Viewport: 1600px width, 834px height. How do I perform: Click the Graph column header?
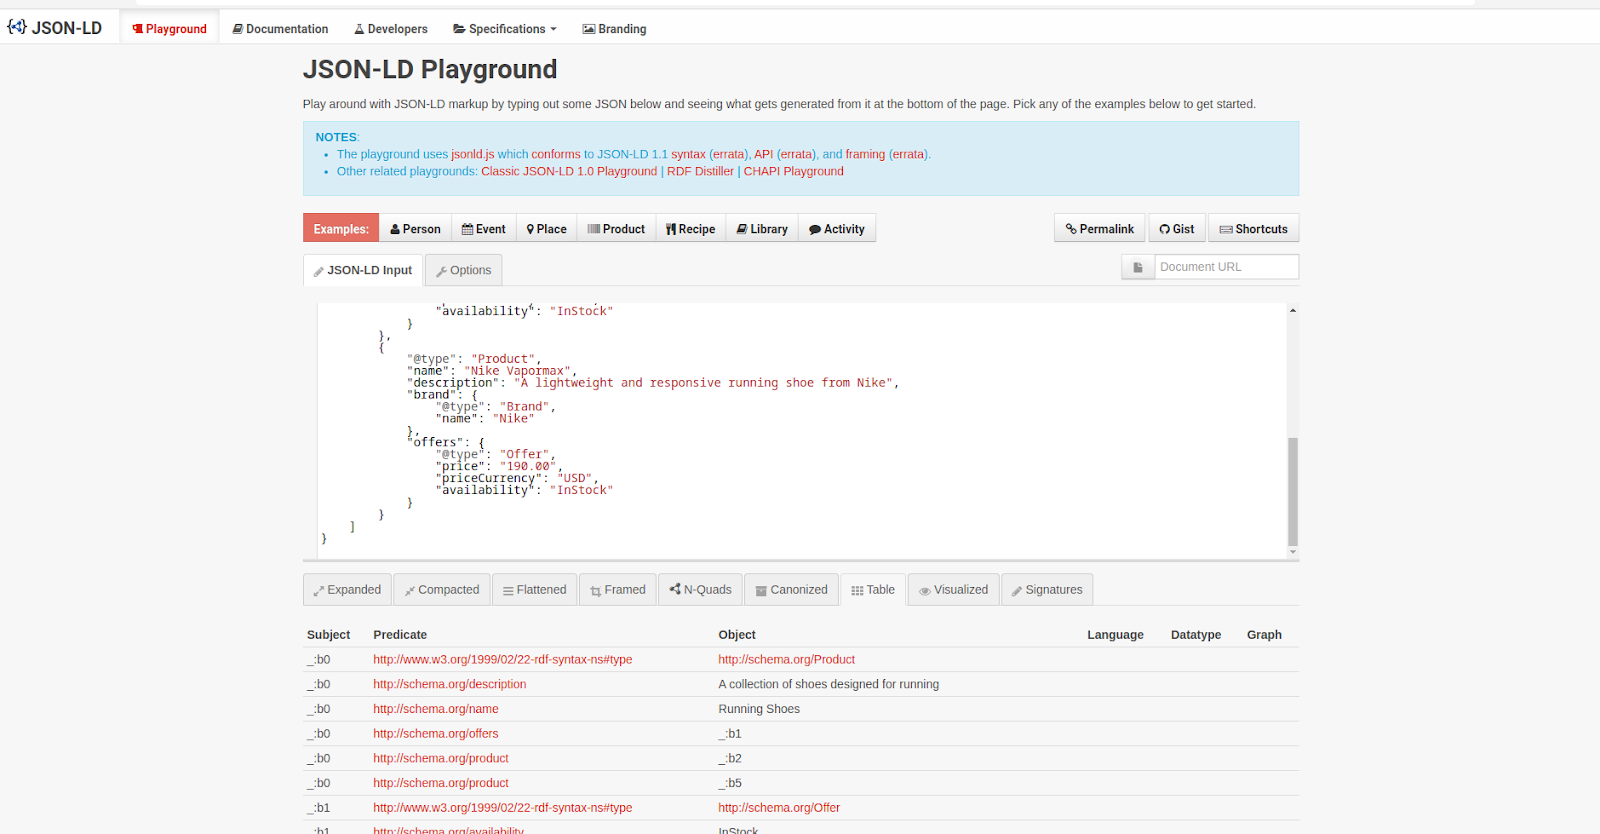tap(1264, 635)
